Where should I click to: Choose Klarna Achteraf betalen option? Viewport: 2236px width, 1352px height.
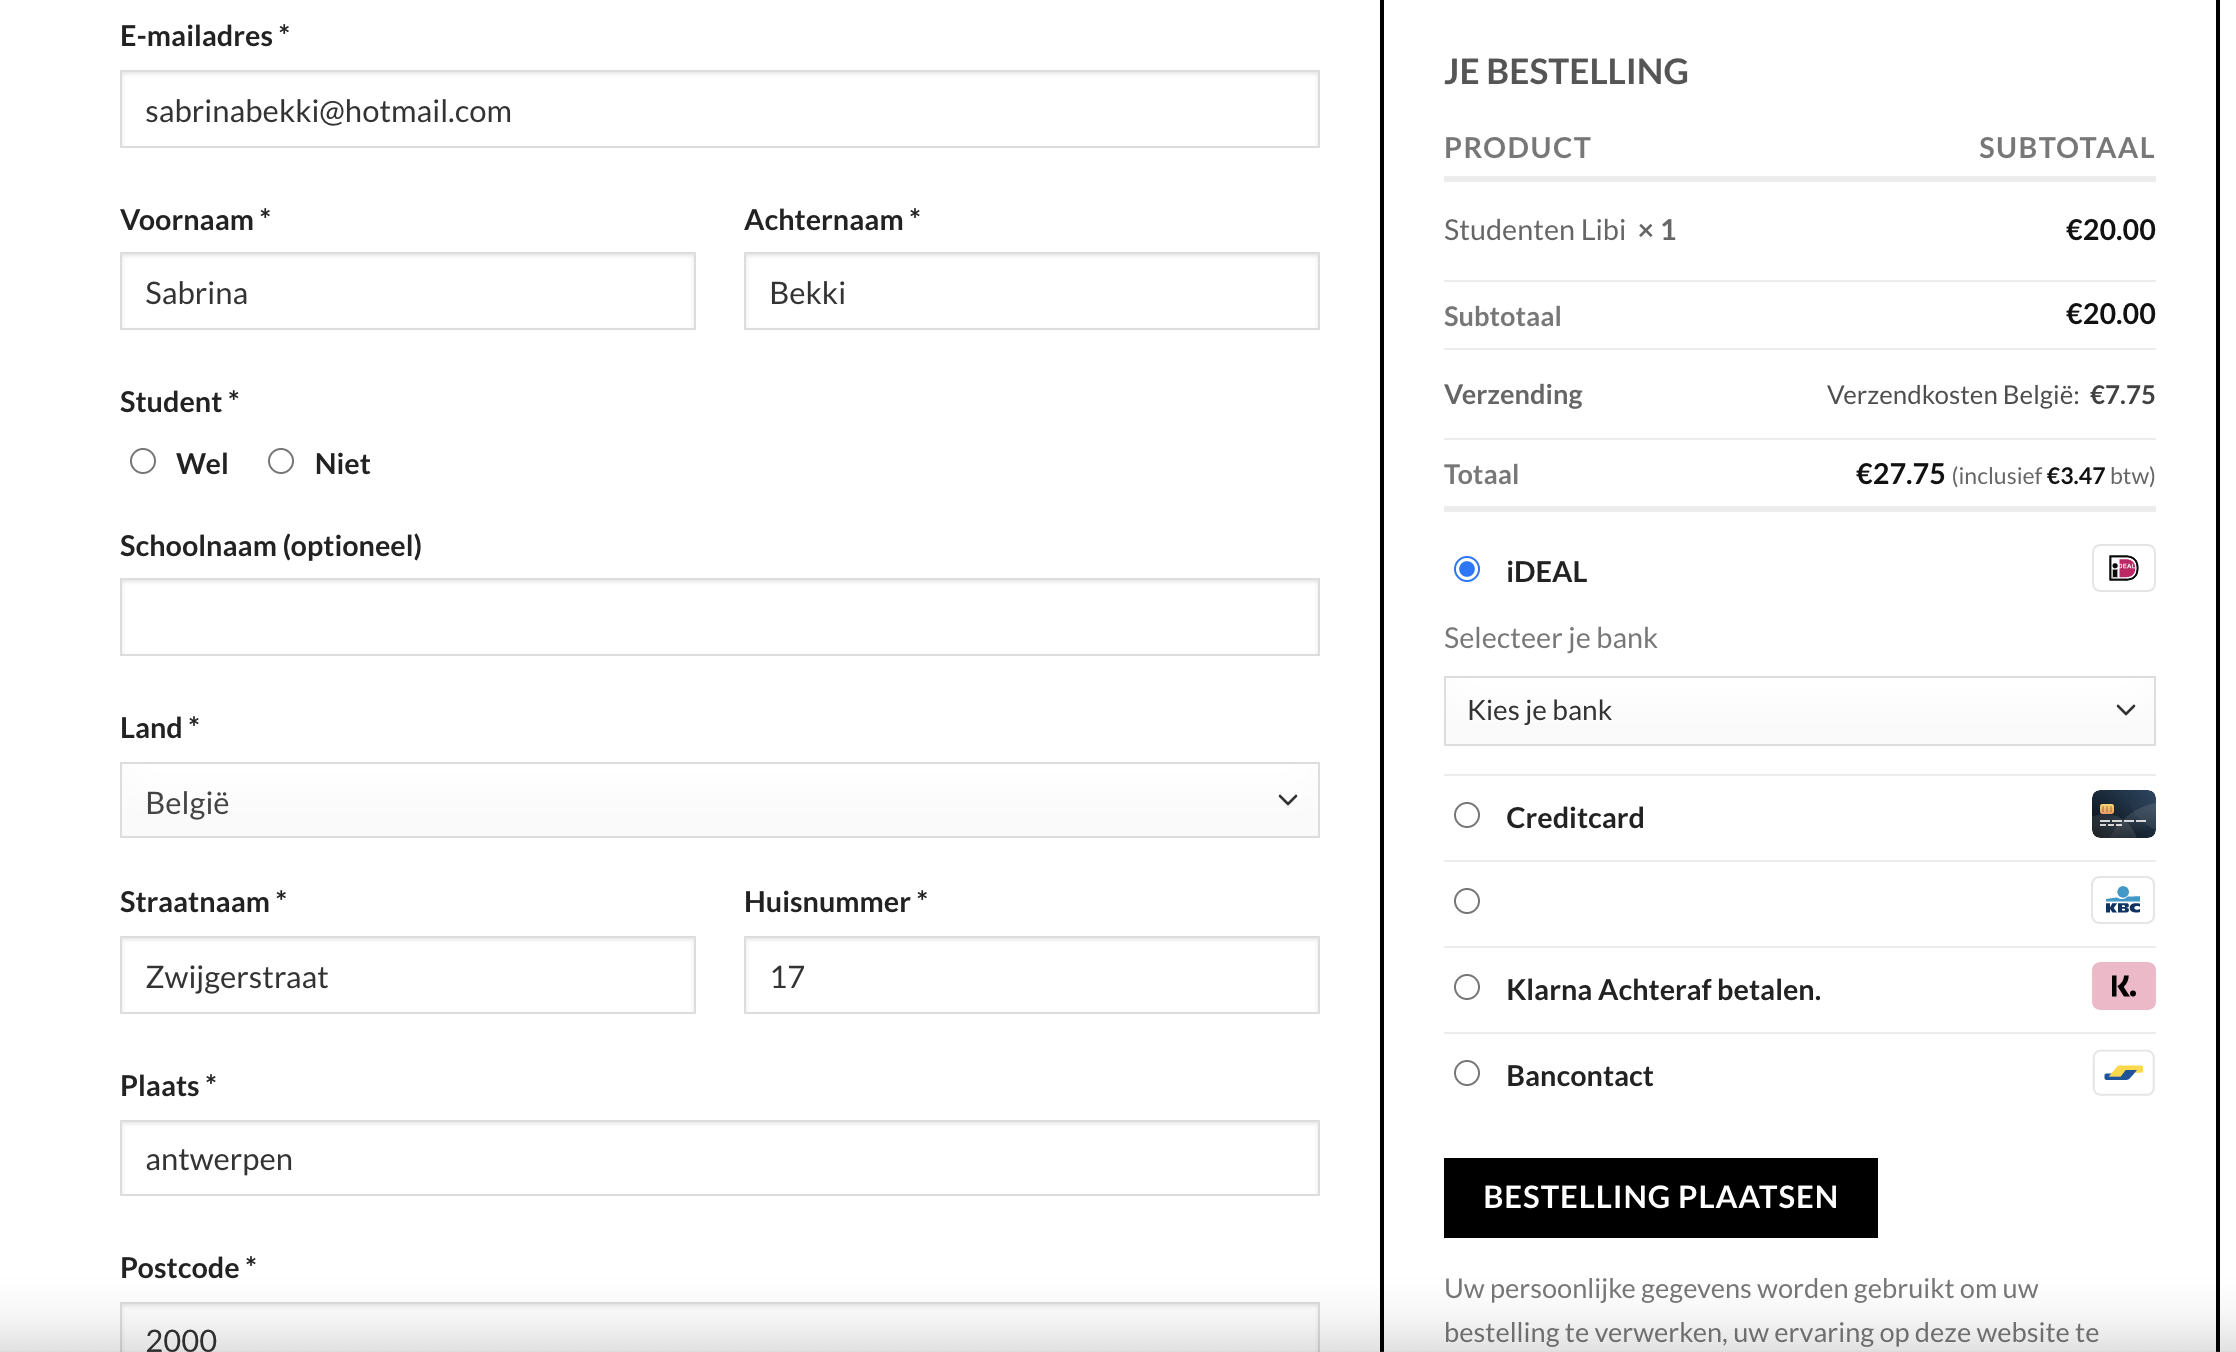1467,987
